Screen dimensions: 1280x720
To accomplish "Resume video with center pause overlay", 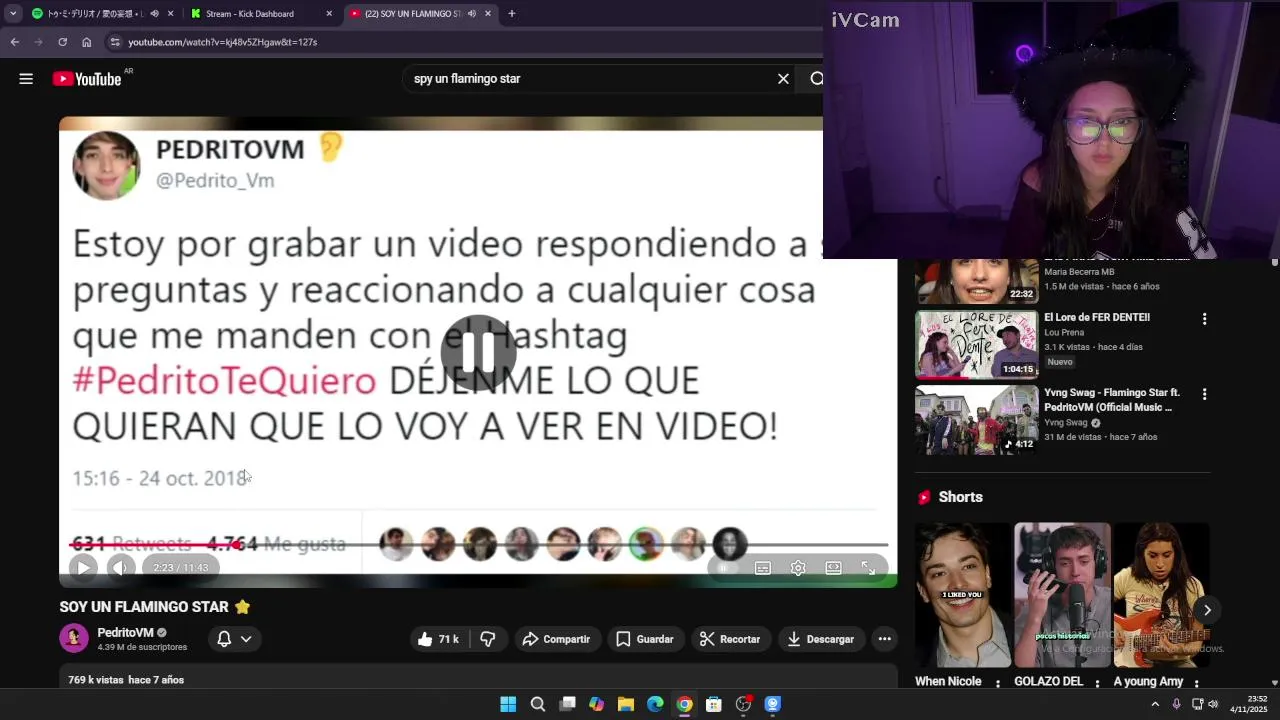I will tap(478, 352).
